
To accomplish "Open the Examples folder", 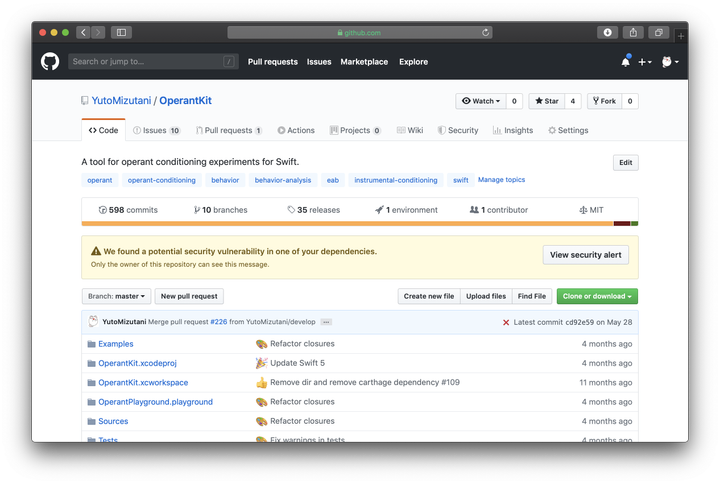I will (x=115, y=344).
